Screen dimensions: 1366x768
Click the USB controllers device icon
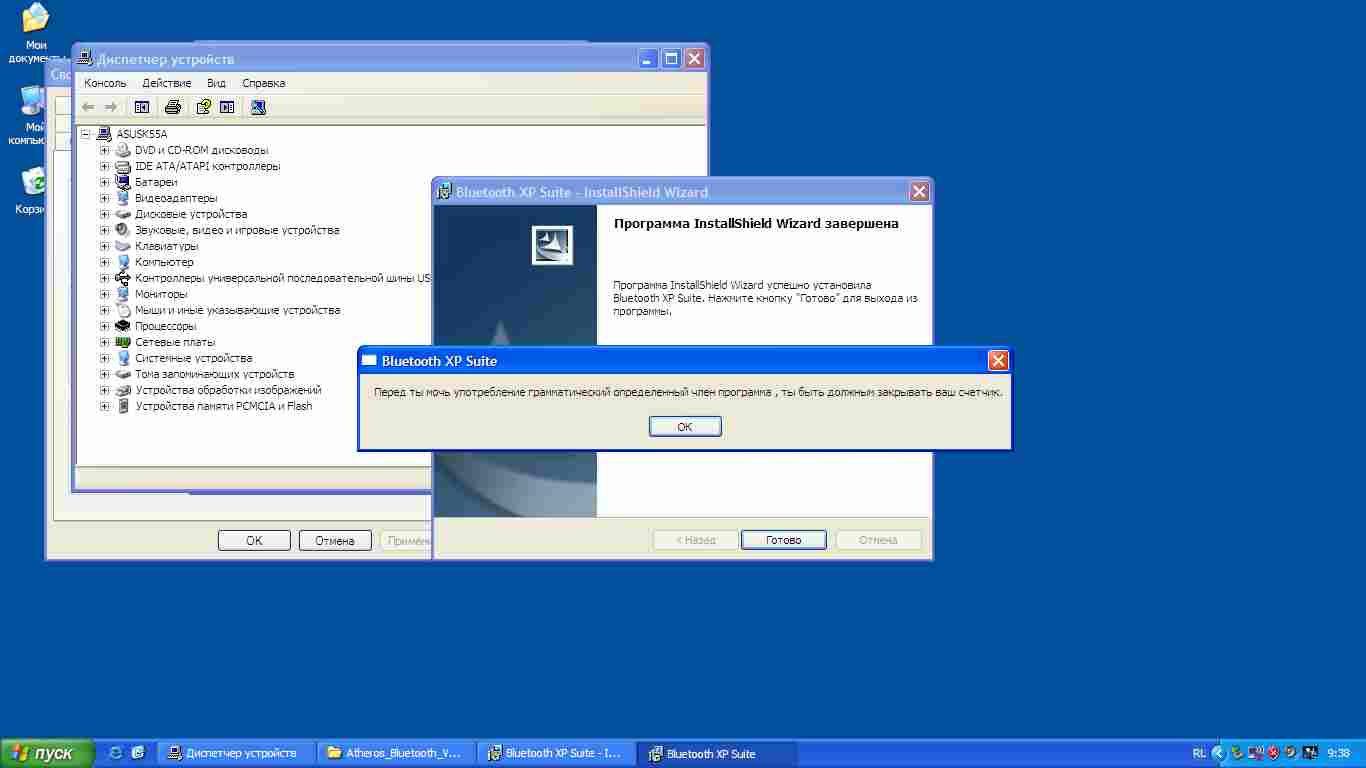[x=123, y=278]
